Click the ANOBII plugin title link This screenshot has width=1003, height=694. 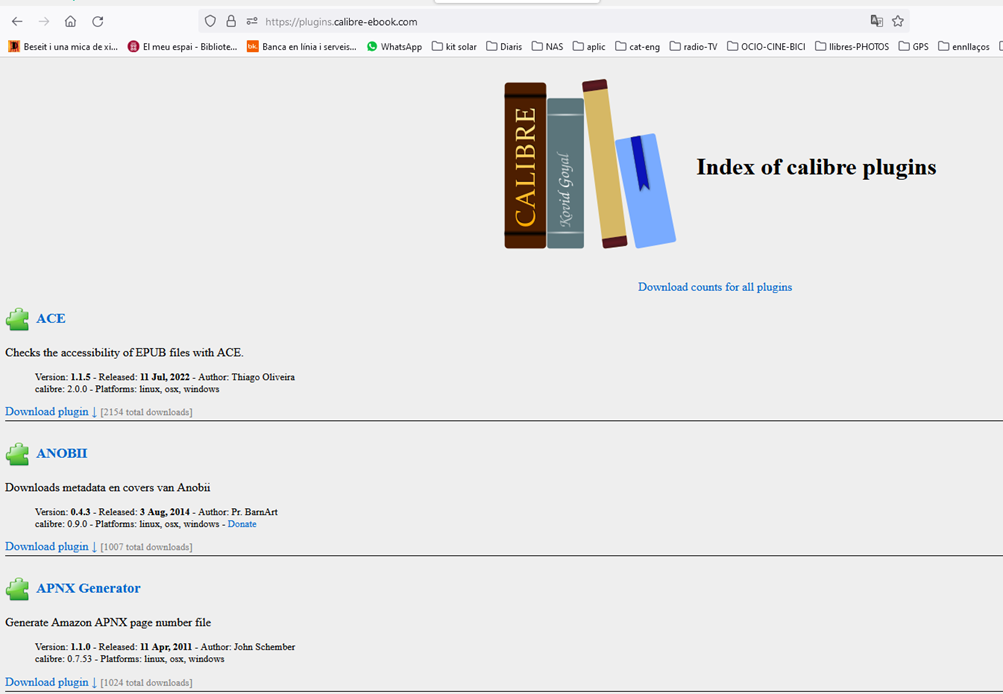62,453
